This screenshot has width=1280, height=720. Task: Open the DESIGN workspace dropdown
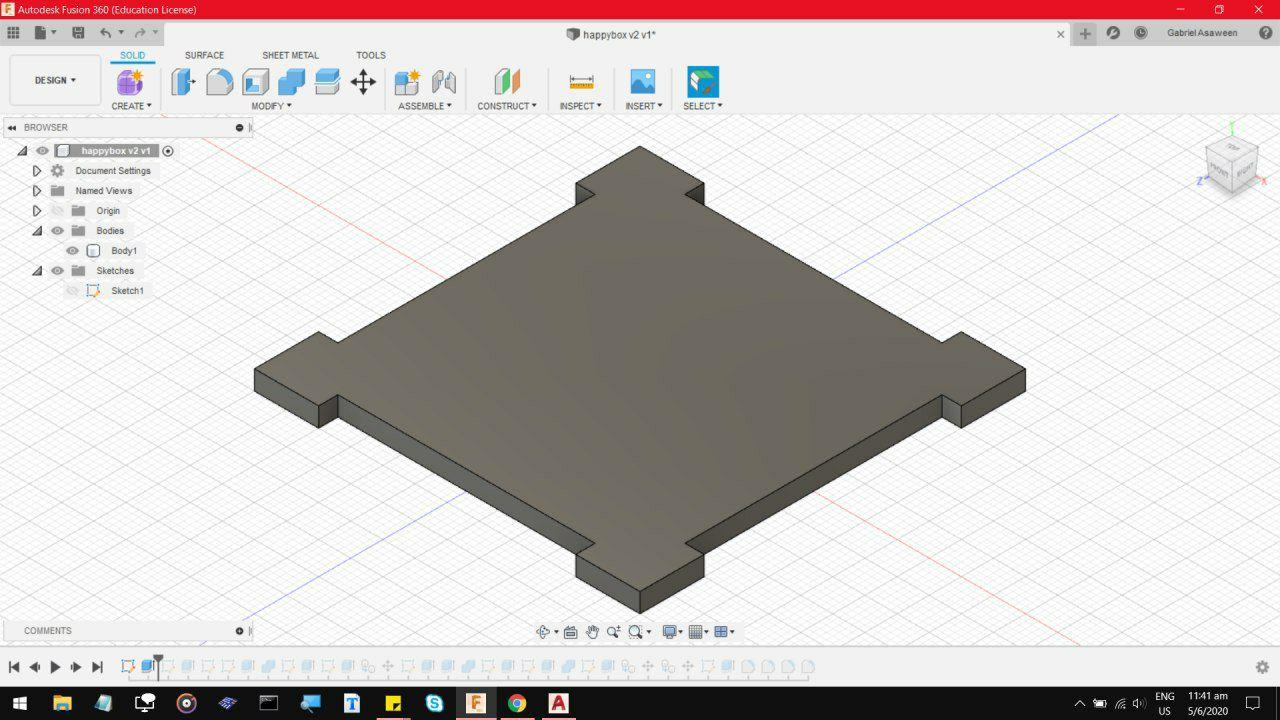55,80
